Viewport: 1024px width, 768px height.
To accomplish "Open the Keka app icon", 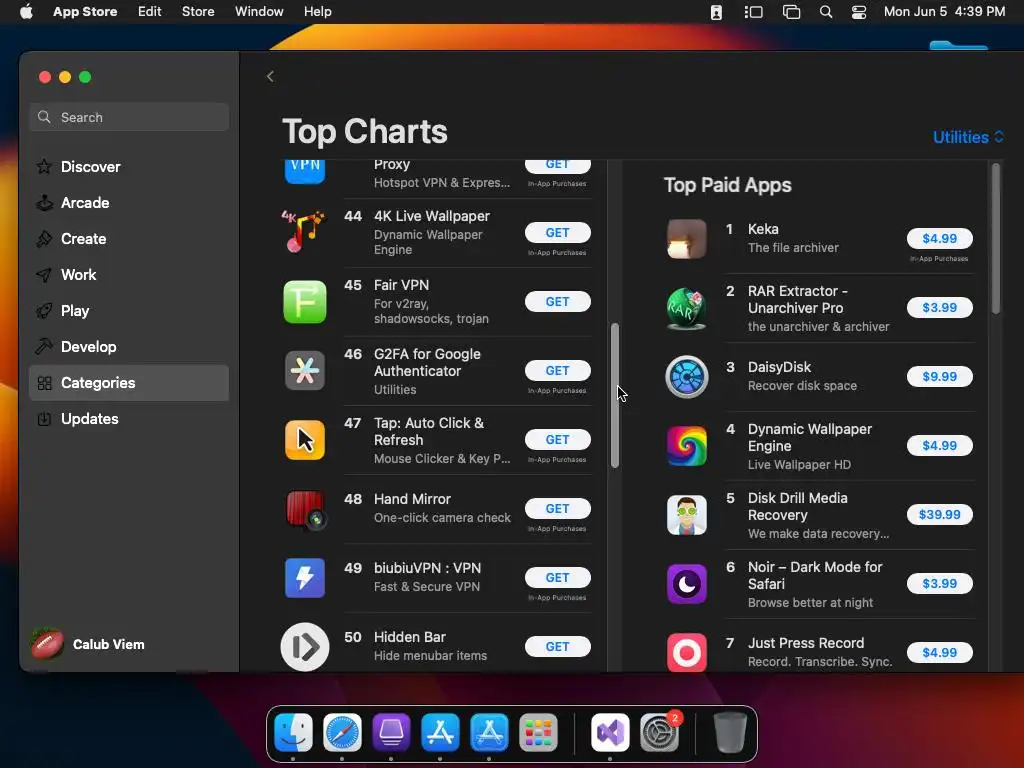I will (x=686, y=239).
